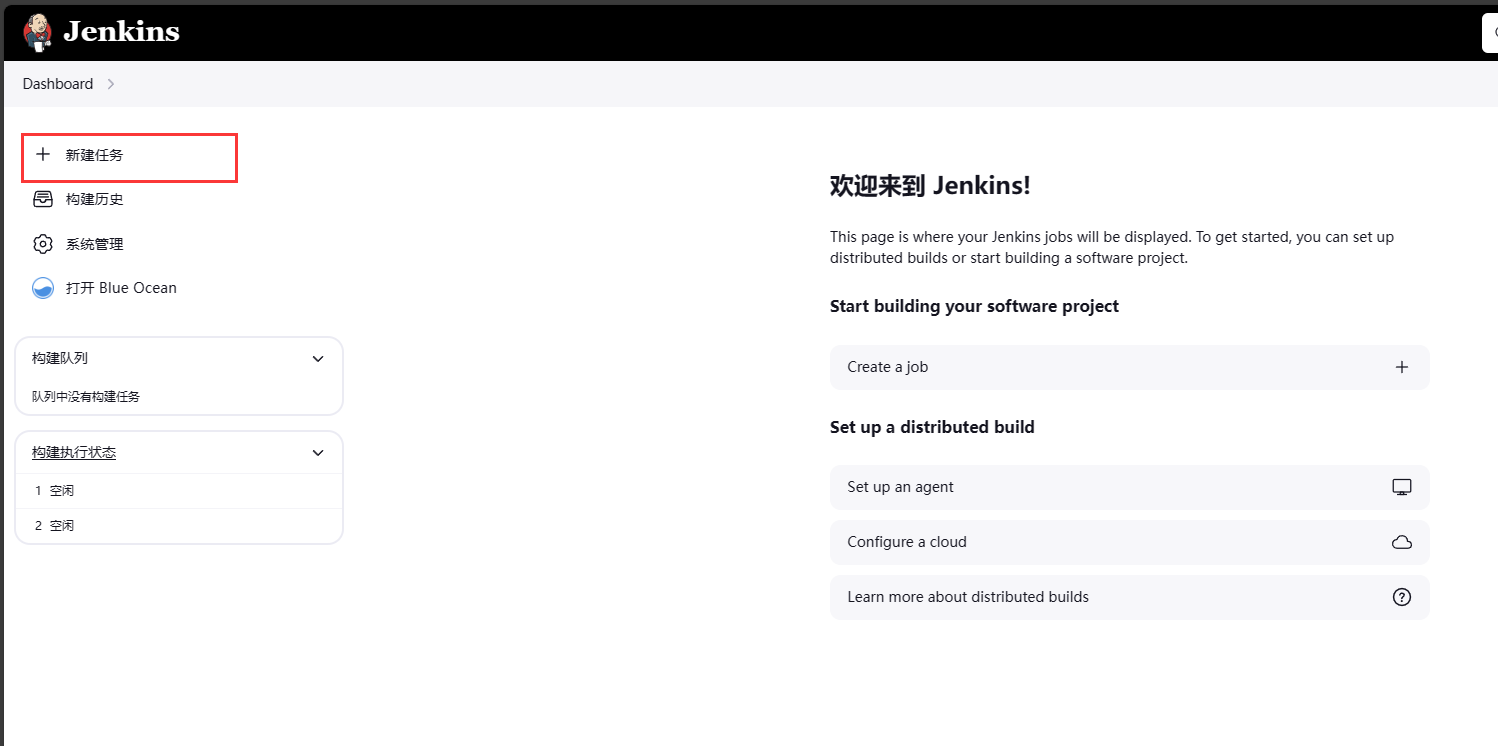Select the 新建任务 sidebar label
Screen dimensions: 1498x746
[95, 155]
